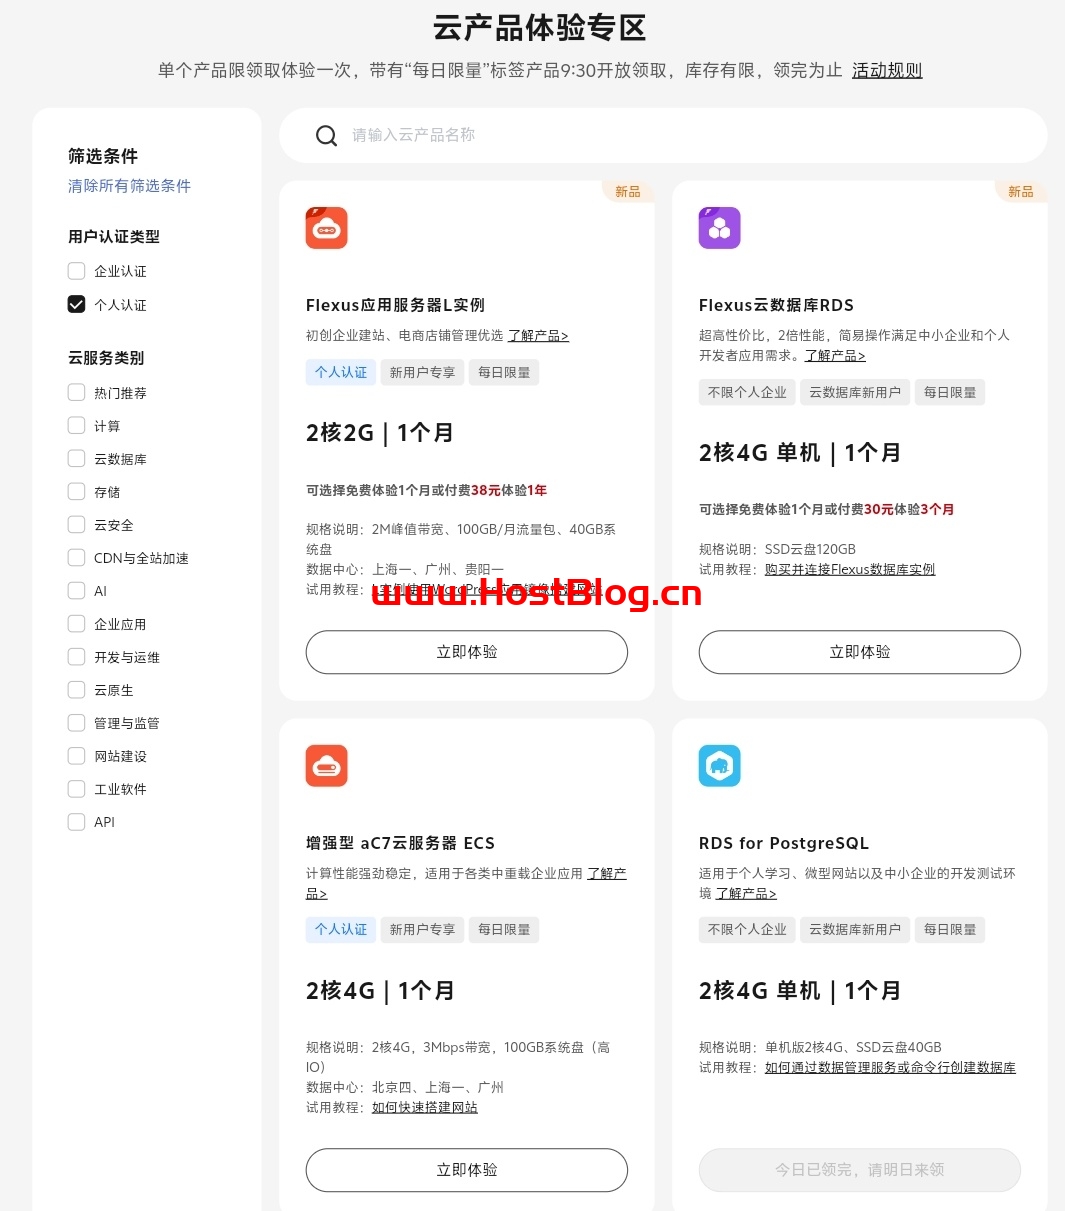1065x1211 pixels.
Task: Click the 增强型 aC7云服务器 ECS icon
Action: pyautogui.click(x=326, y=766)
